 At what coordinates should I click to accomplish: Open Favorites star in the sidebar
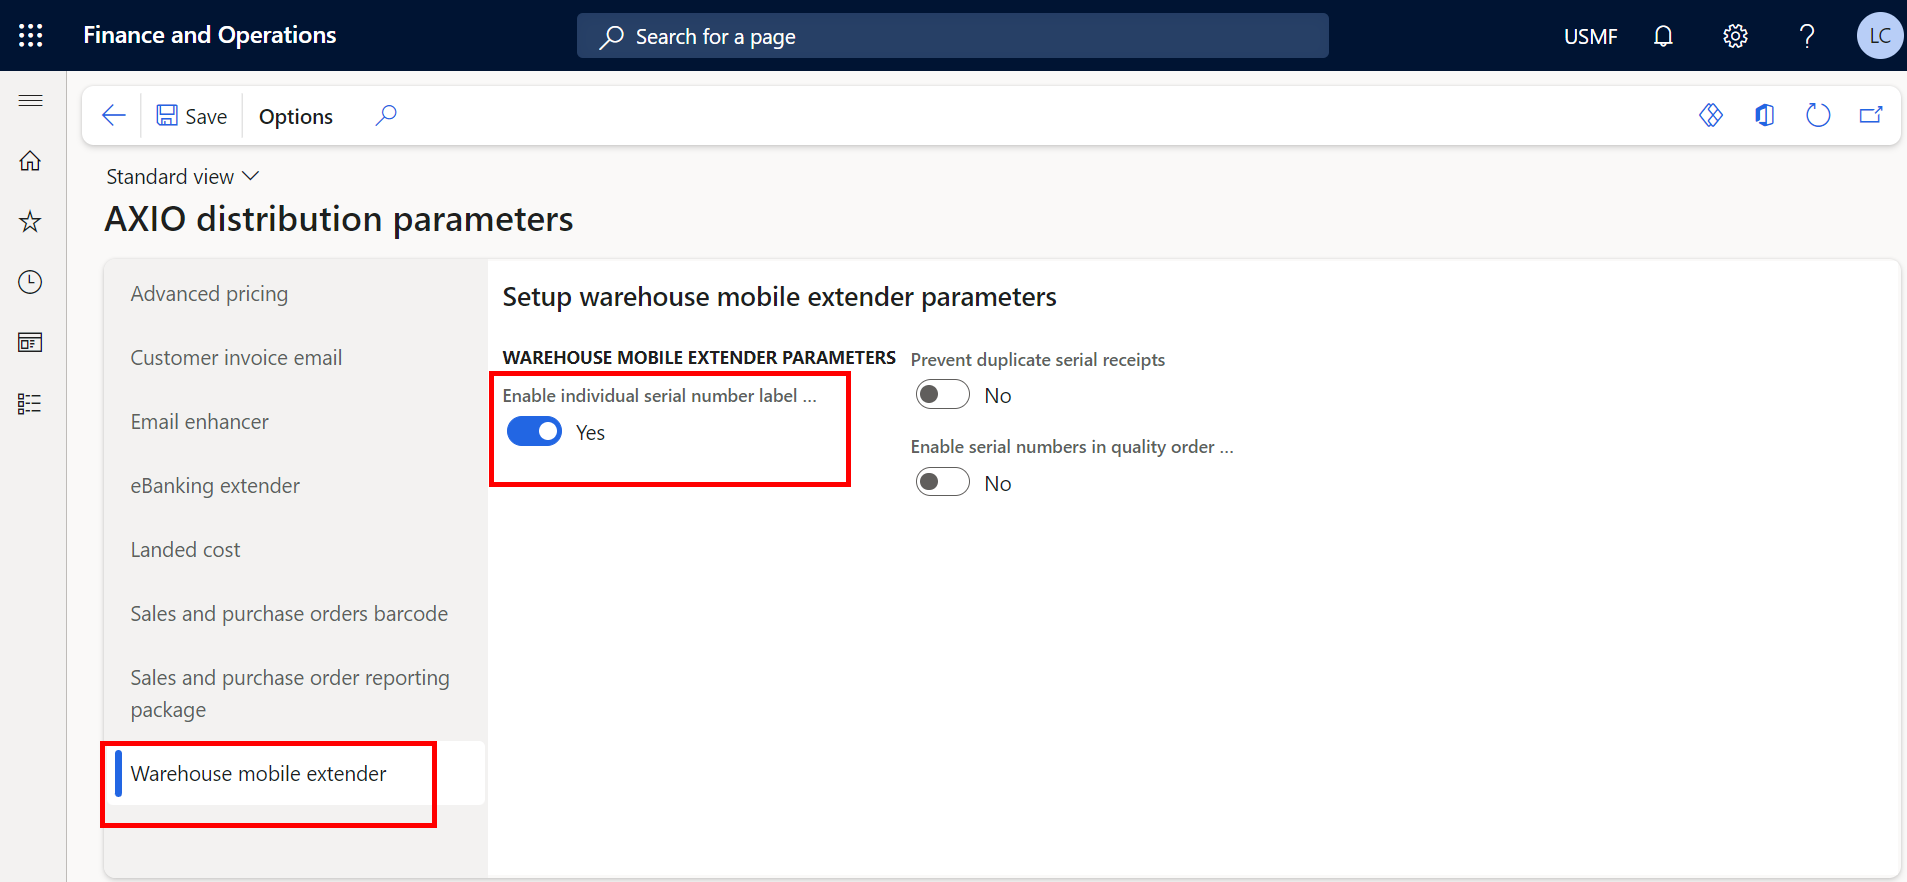[x=31, y=221]
